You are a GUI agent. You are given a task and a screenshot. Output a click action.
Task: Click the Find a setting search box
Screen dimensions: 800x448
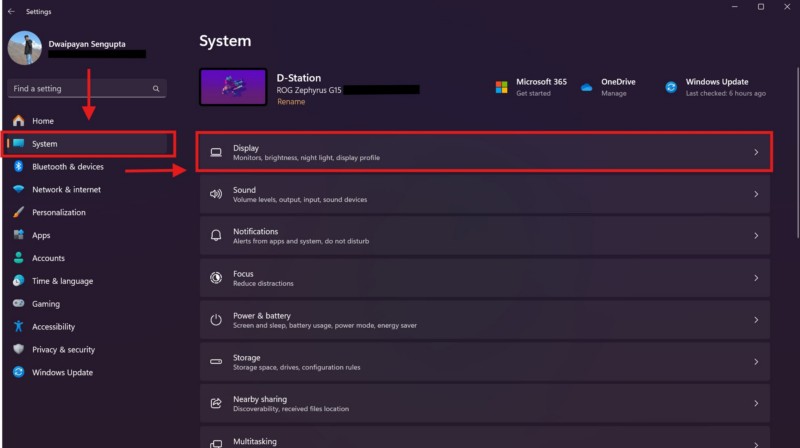[x=80, y=89]
